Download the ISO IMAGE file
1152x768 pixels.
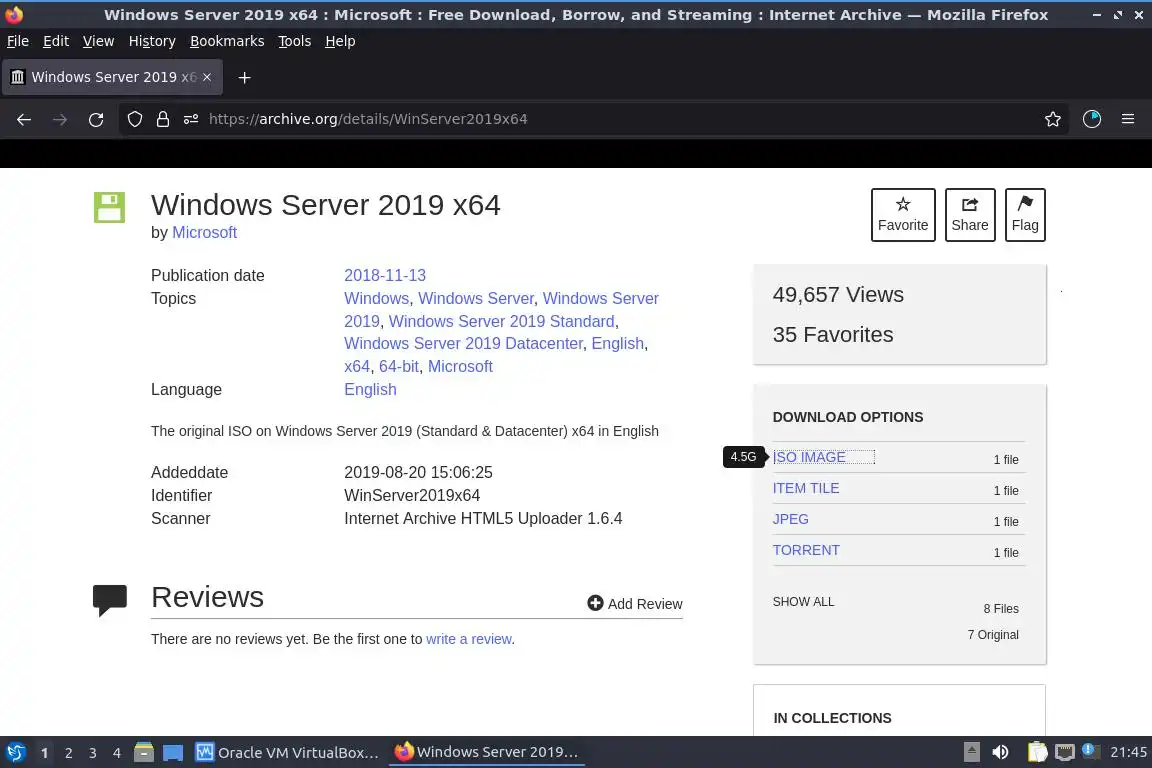[x=809, y=457]
